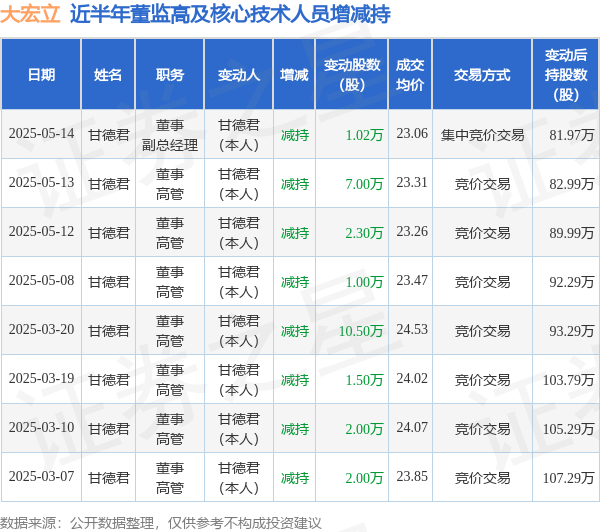This screenshot has width=600, height=532.
Task: Click the 变动人 column header
Action: (239, 75)
